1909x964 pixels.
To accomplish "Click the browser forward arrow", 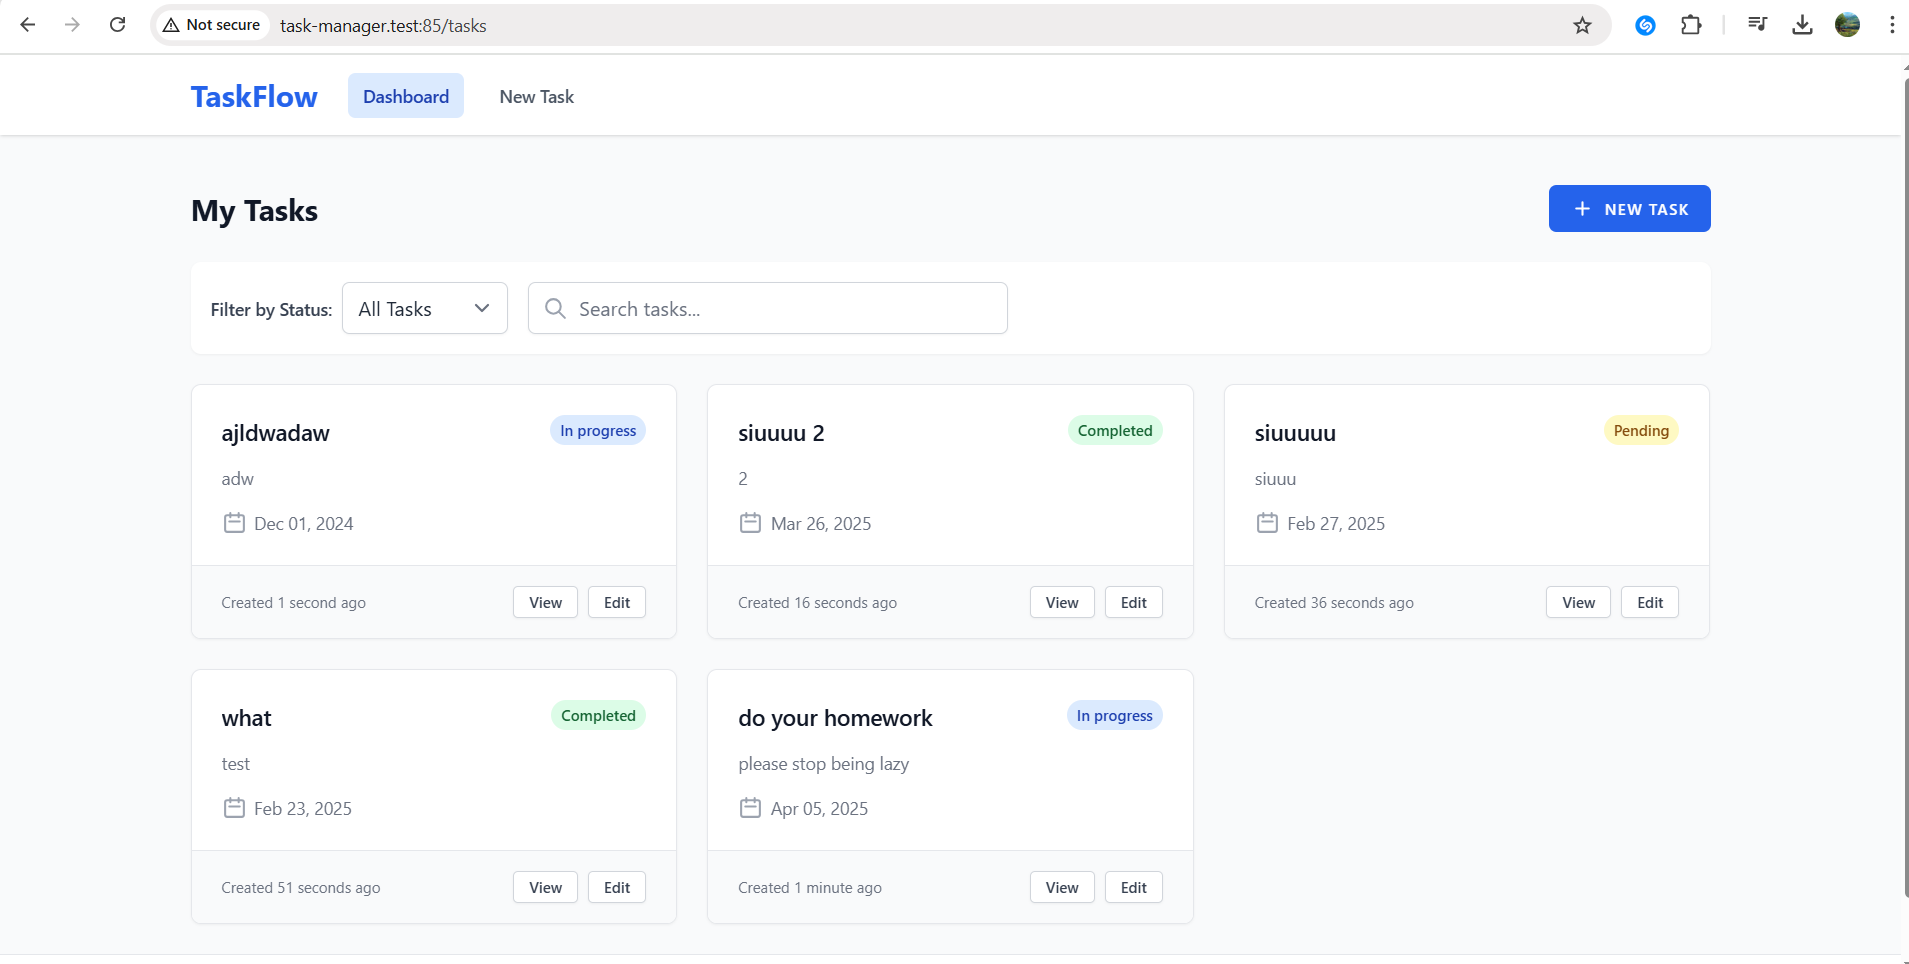I will pos(72,25).
